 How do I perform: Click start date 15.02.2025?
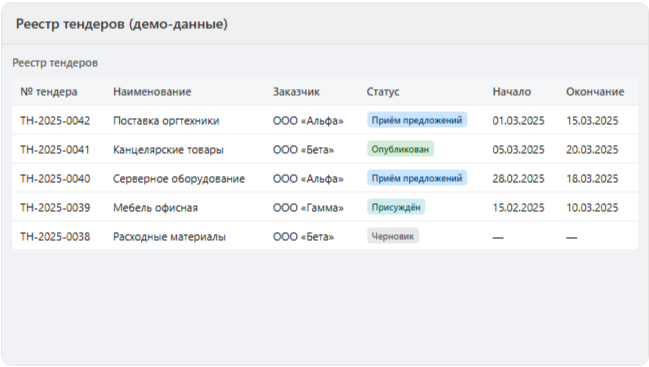click(518, 208)
